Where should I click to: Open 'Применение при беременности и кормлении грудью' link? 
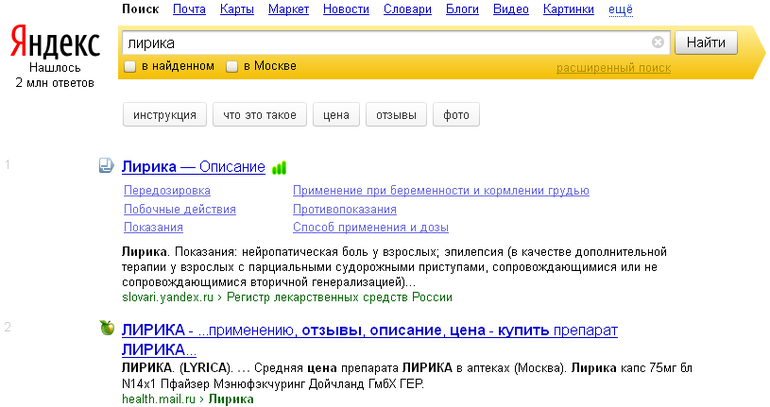tap(441, 190)
